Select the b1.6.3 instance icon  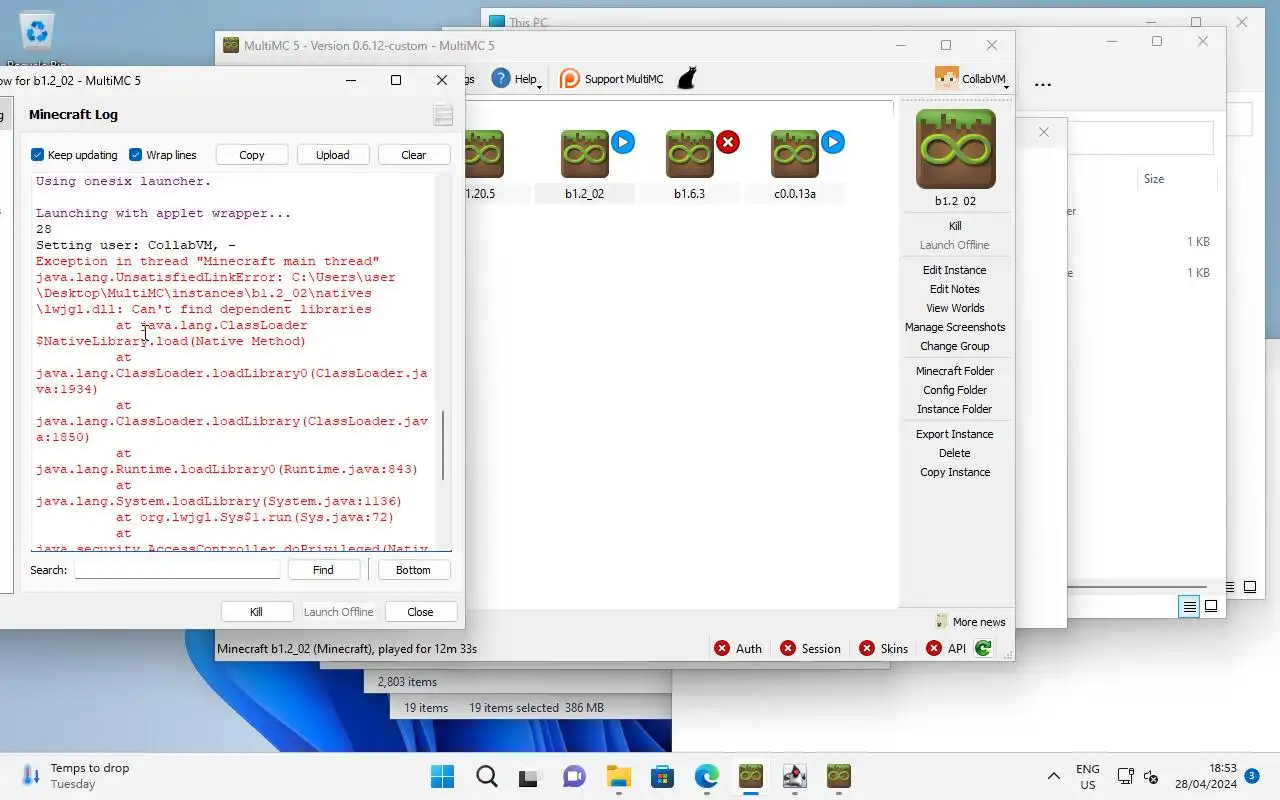pyautogui.click(x=690, y=154)
